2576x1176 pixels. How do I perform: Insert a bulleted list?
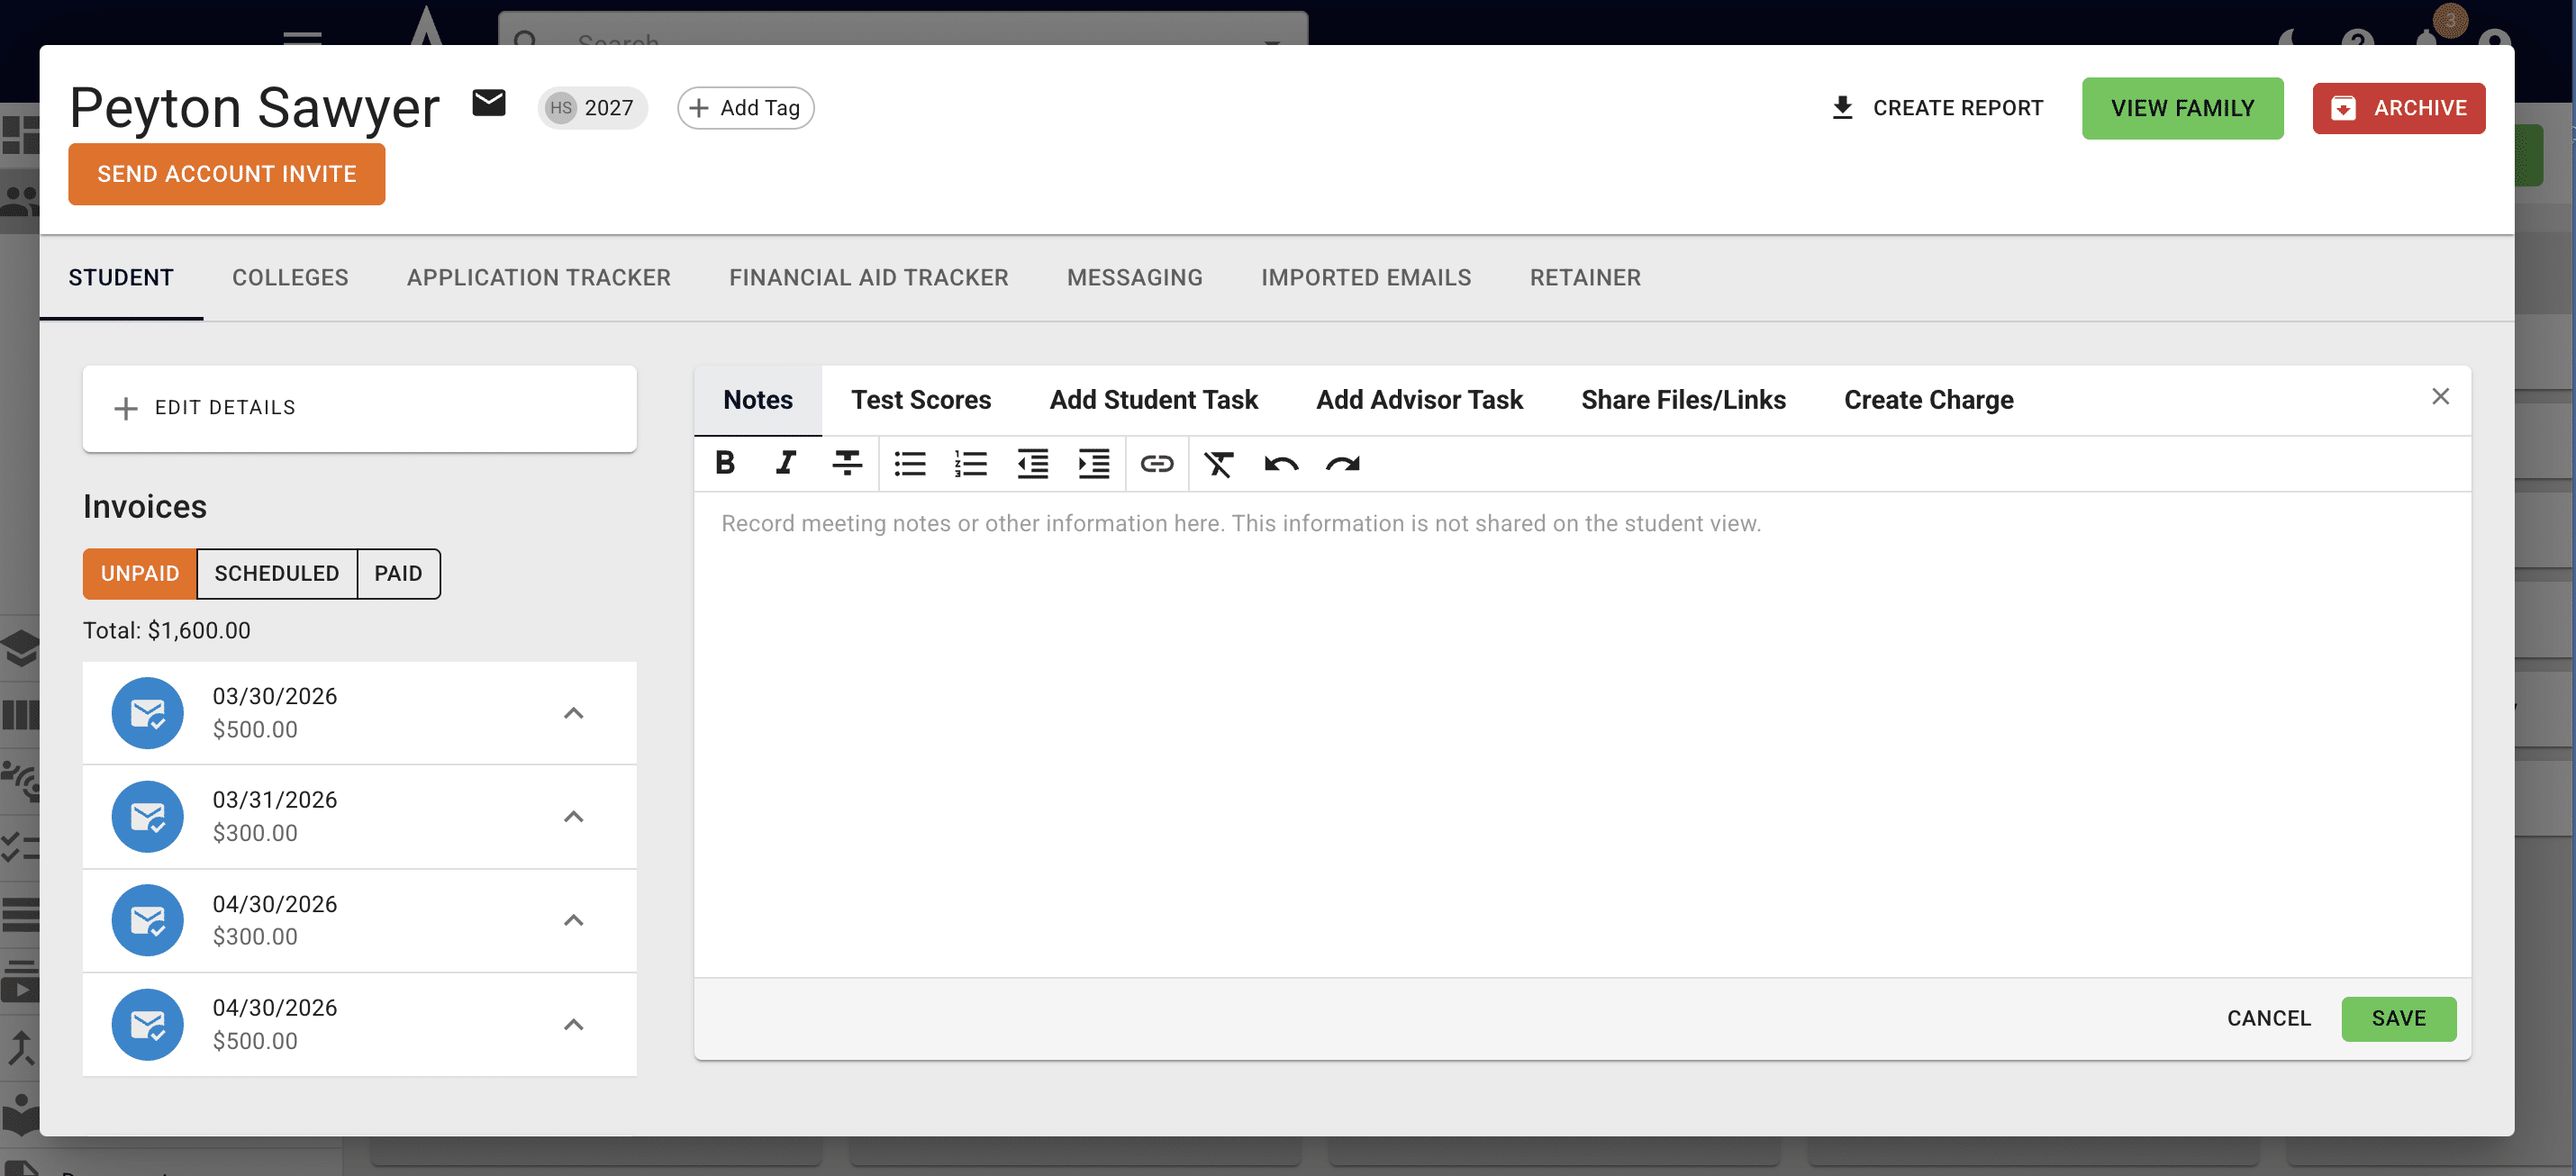point(910,463)
